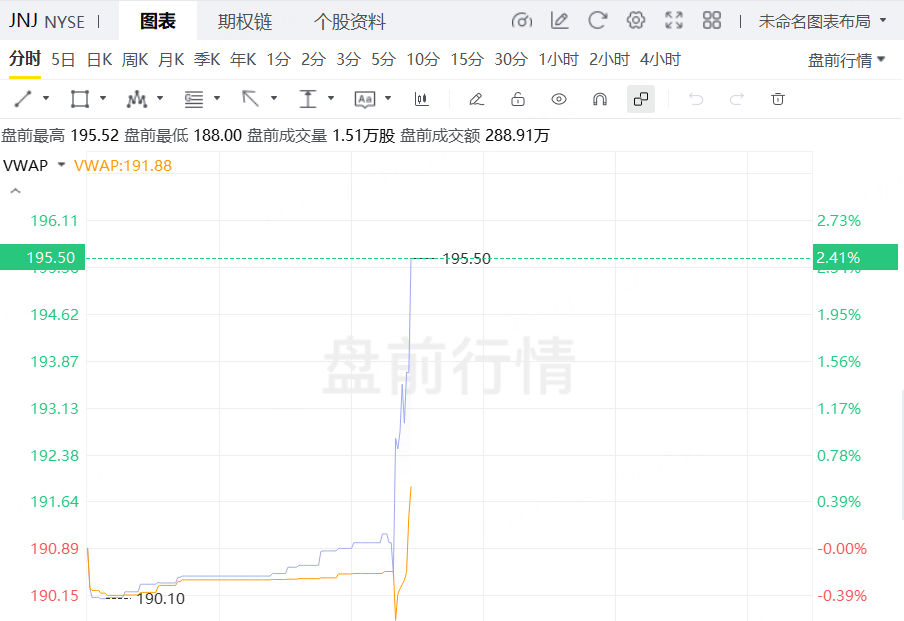Refresh the chart data
Screen dimensions: 904x621
[598, 20]
